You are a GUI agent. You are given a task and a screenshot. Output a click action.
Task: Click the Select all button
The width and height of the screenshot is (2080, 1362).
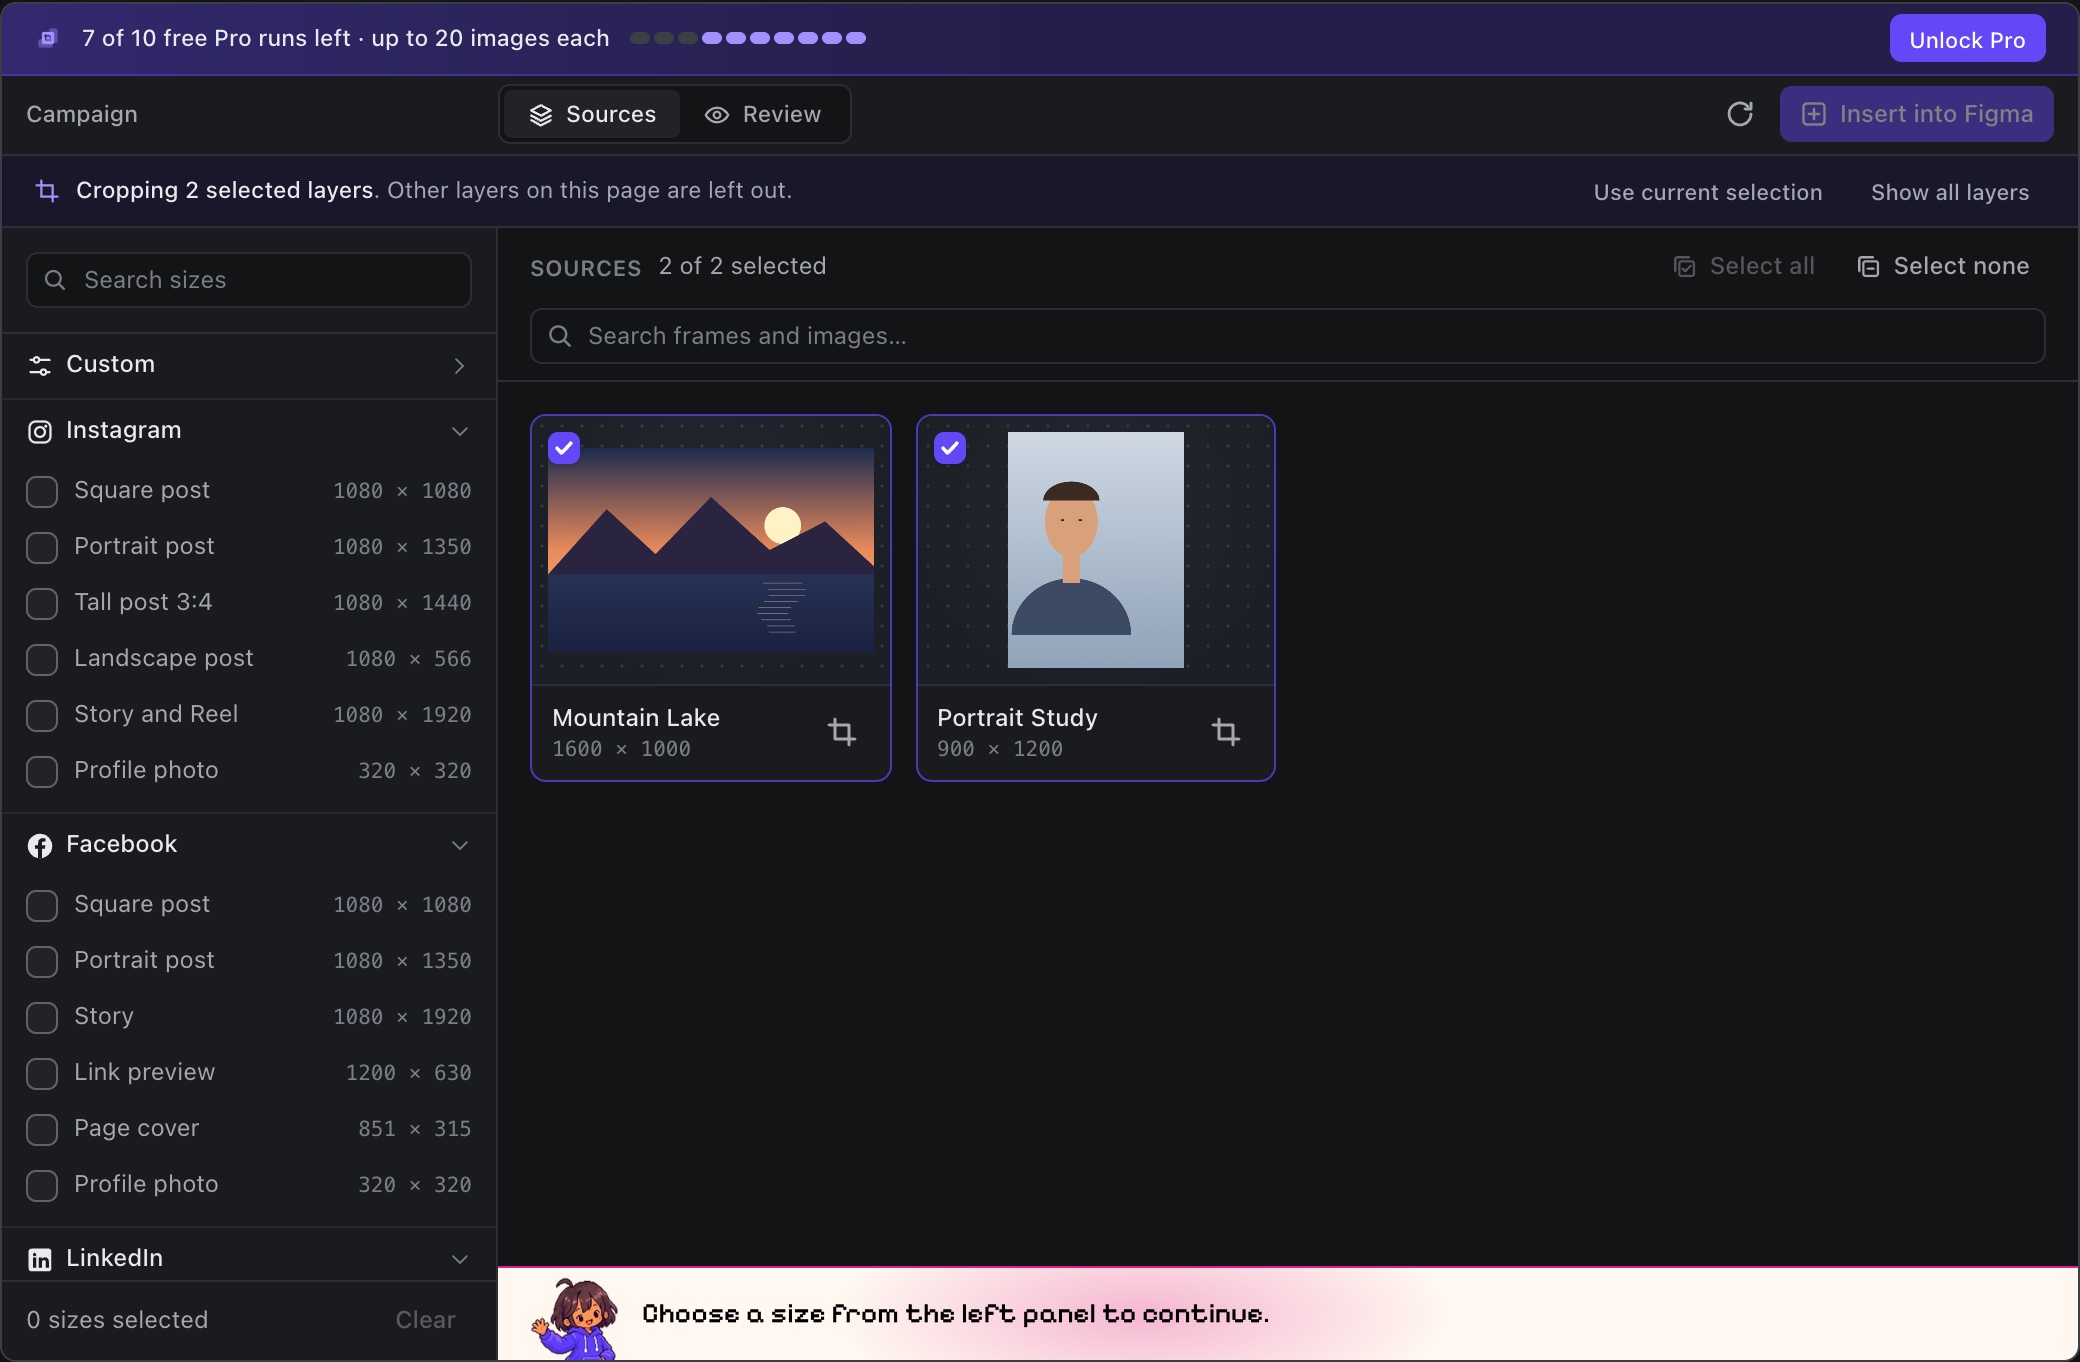point(1744,266)
